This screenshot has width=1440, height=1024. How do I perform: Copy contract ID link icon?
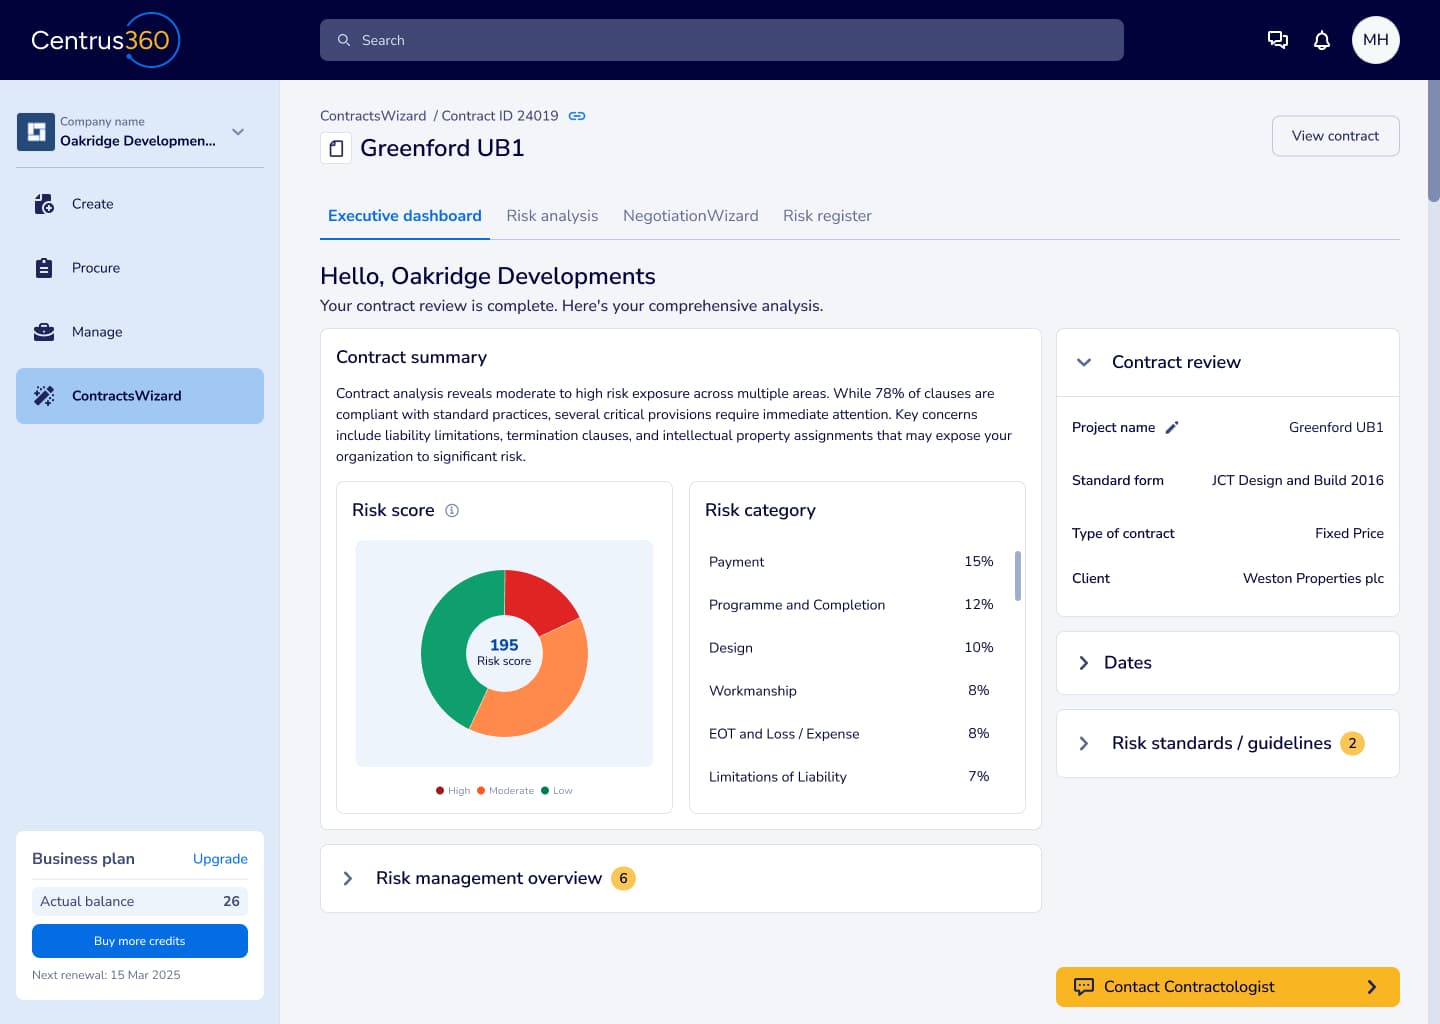[577, 116]
